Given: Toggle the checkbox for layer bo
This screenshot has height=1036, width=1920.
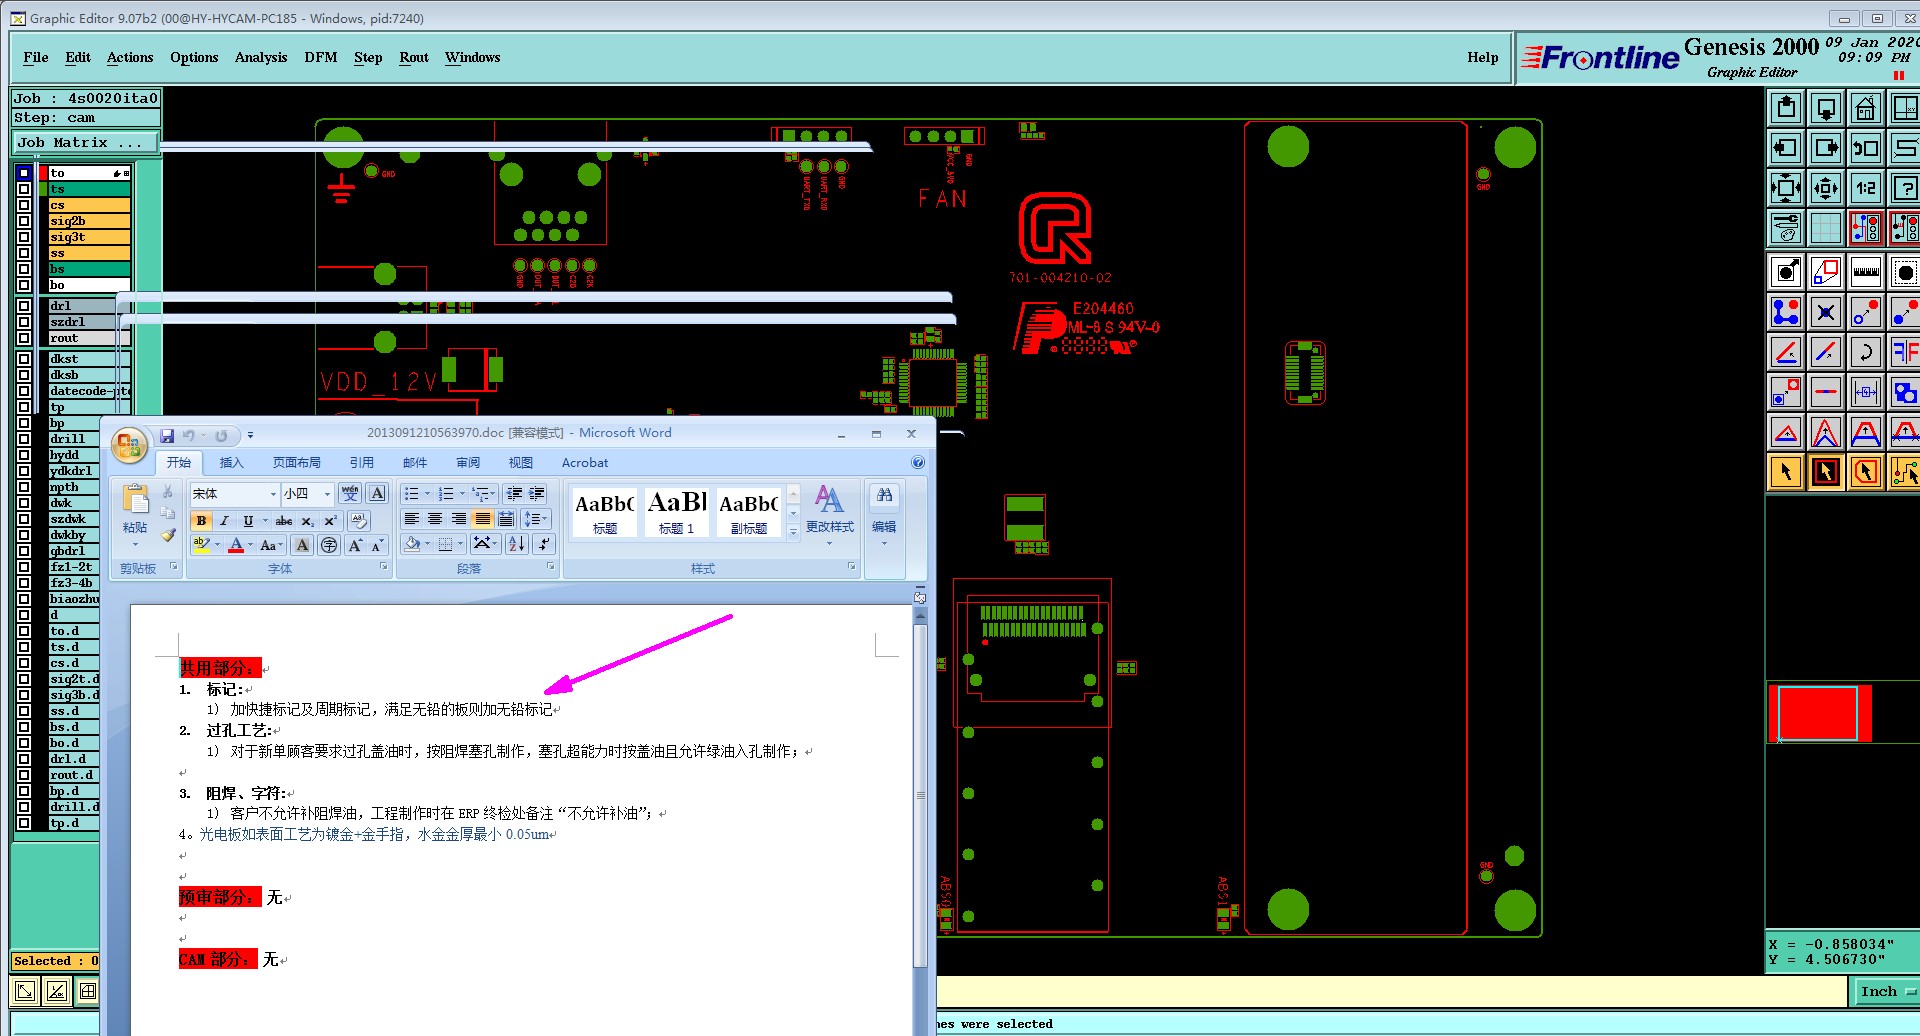Looking at the screenshot, I should (24, 285).
